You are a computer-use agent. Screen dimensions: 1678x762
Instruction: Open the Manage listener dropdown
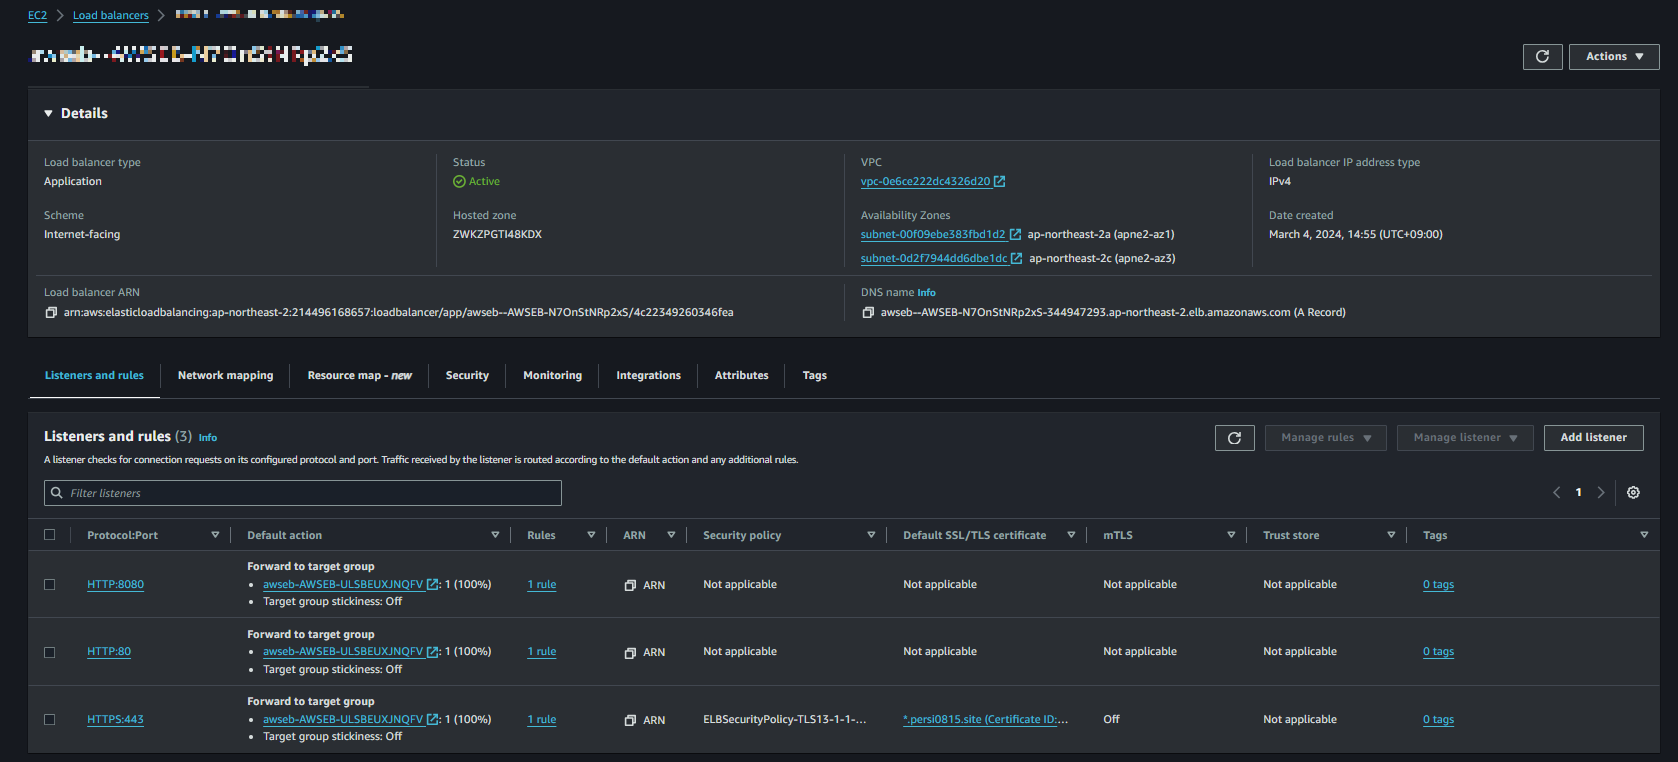point(1465,438)
